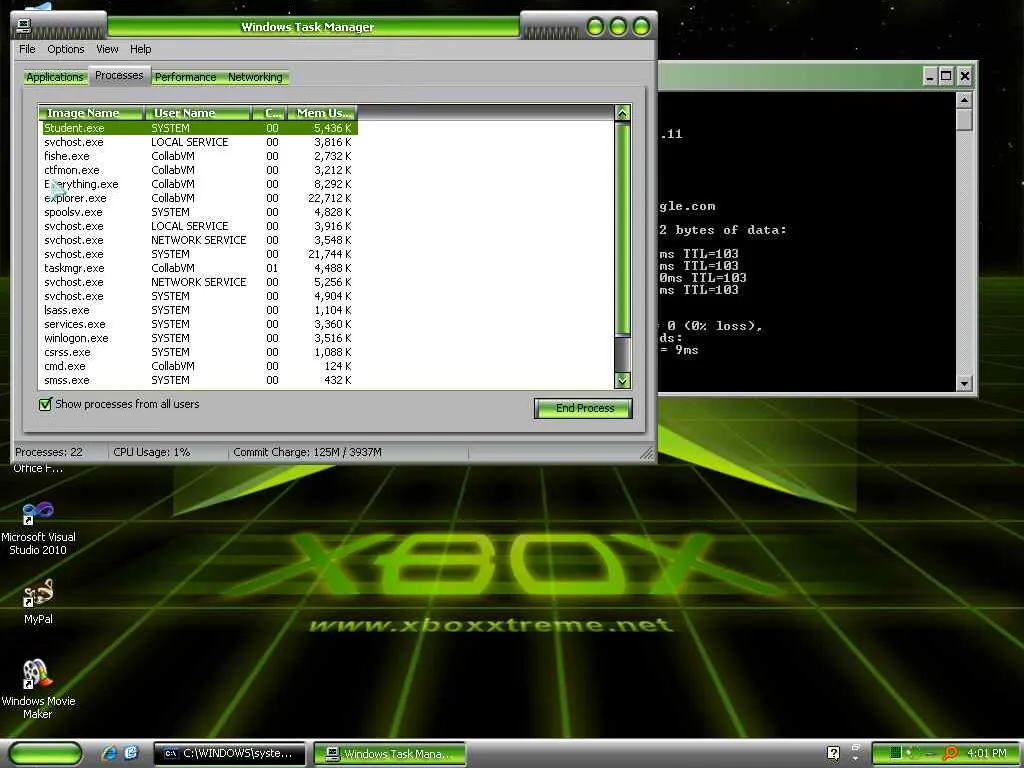Select the smss.exe process

tap(199, 380)
